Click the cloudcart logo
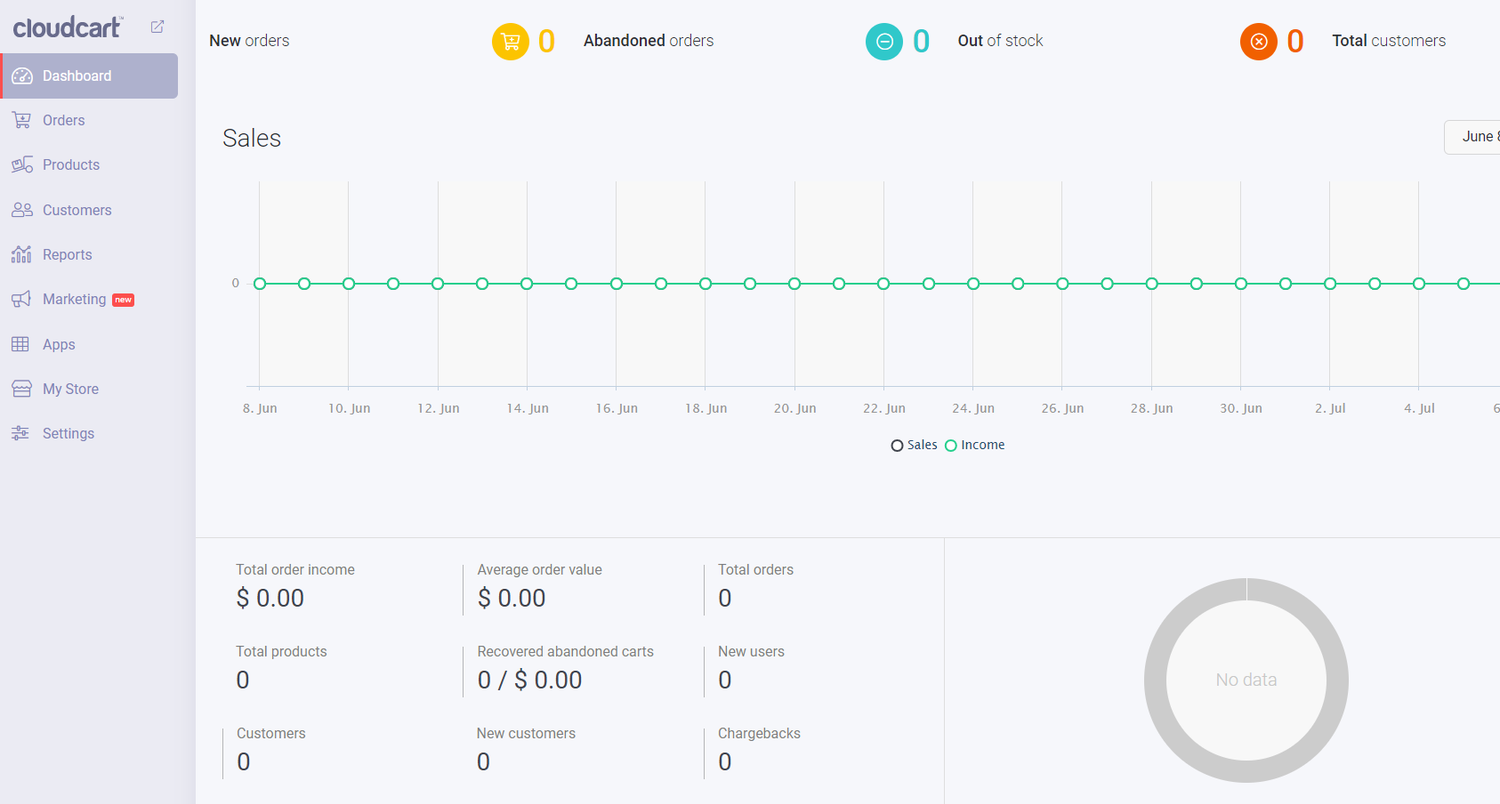Image resolution: width=1500 pixels, height=804 pixels. (68, 27)
